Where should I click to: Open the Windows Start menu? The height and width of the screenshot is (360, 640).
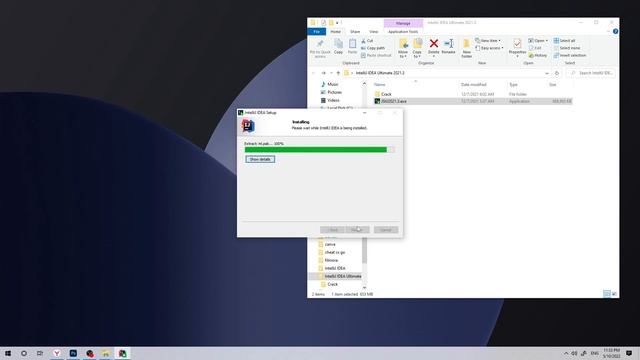8,353
